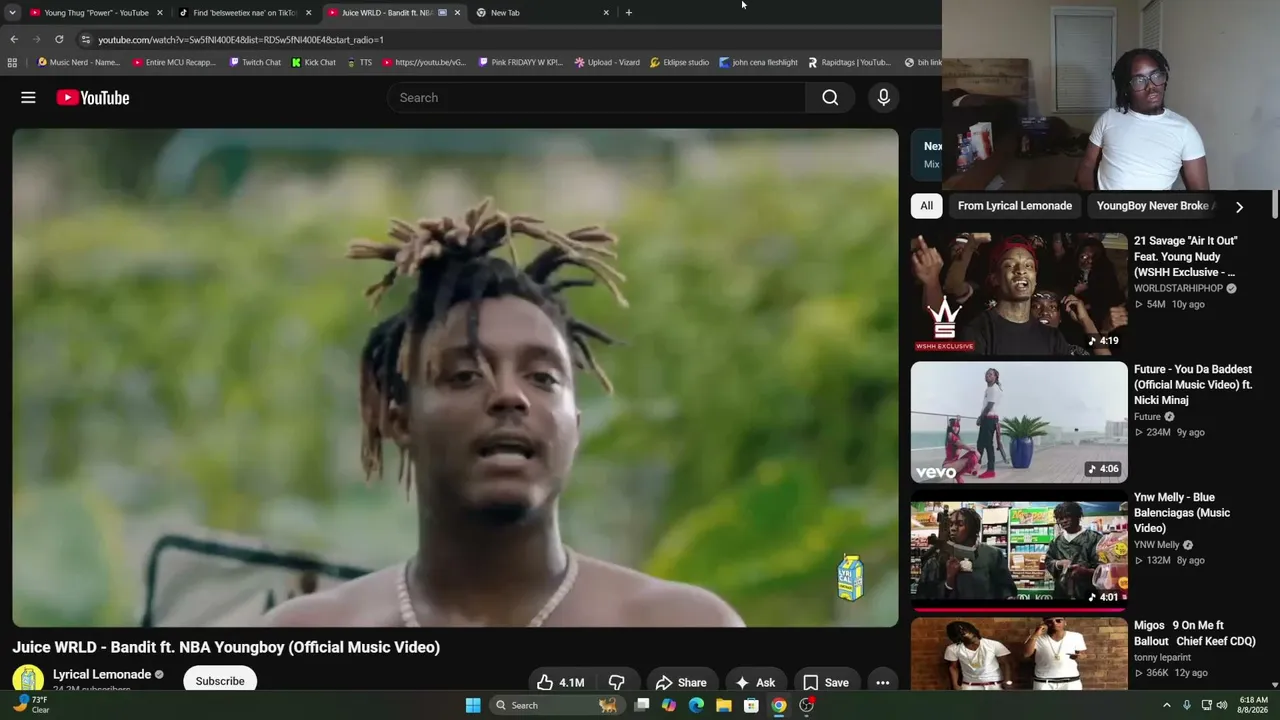Open Copilot from the taskbar

click(669, 705)
